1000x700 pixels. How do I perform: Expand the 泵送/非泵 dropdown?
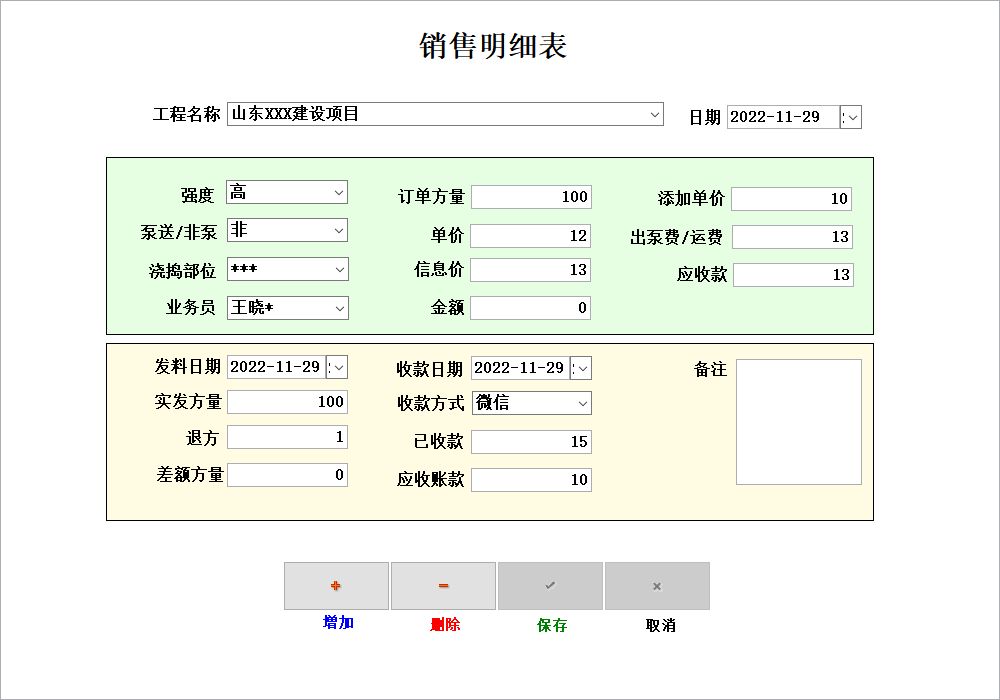339,231
